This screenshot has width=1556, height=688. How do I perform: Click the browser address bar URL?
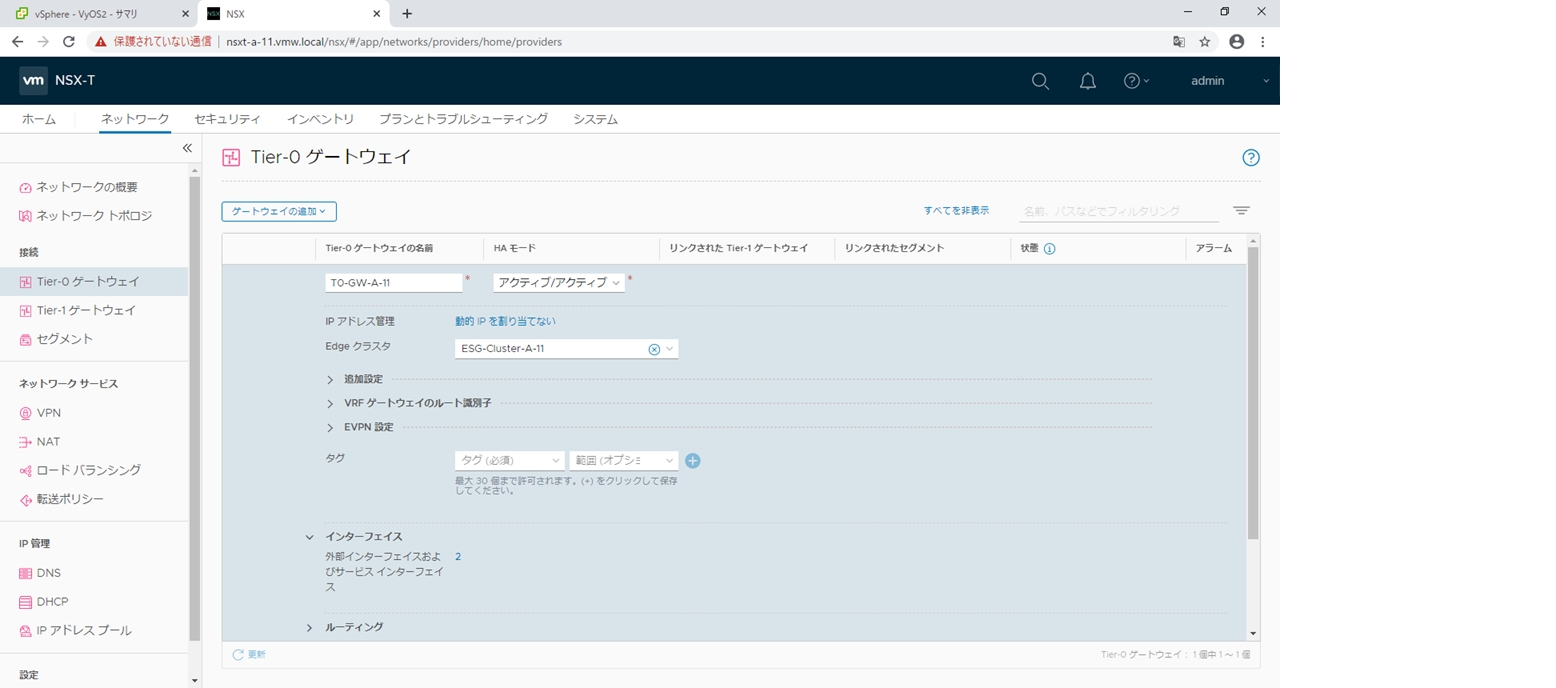click(394, 42)
